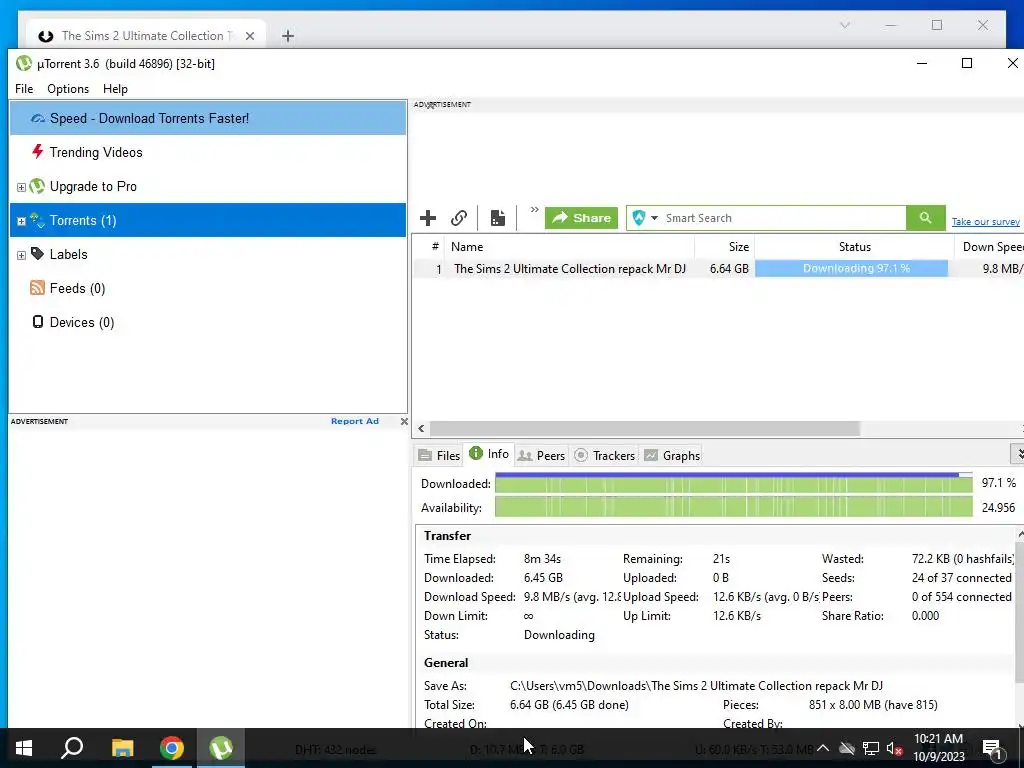
Task: Click the Add Torrent plus icon
Action: (x=428, y=218)
